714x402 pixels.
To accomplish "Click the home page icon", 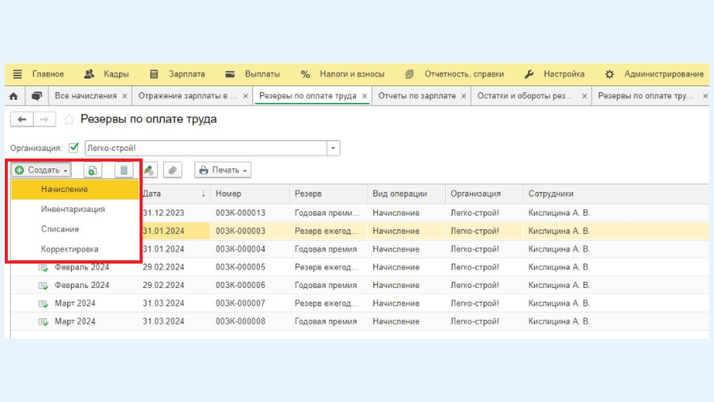I will (14, 96).
